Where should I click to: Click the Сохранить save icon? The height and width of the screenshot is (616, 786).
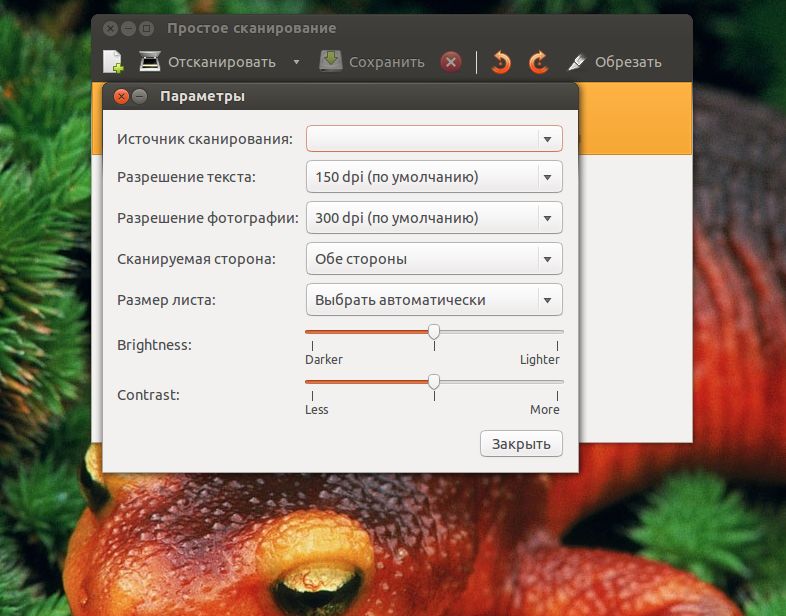pos(331,61)
